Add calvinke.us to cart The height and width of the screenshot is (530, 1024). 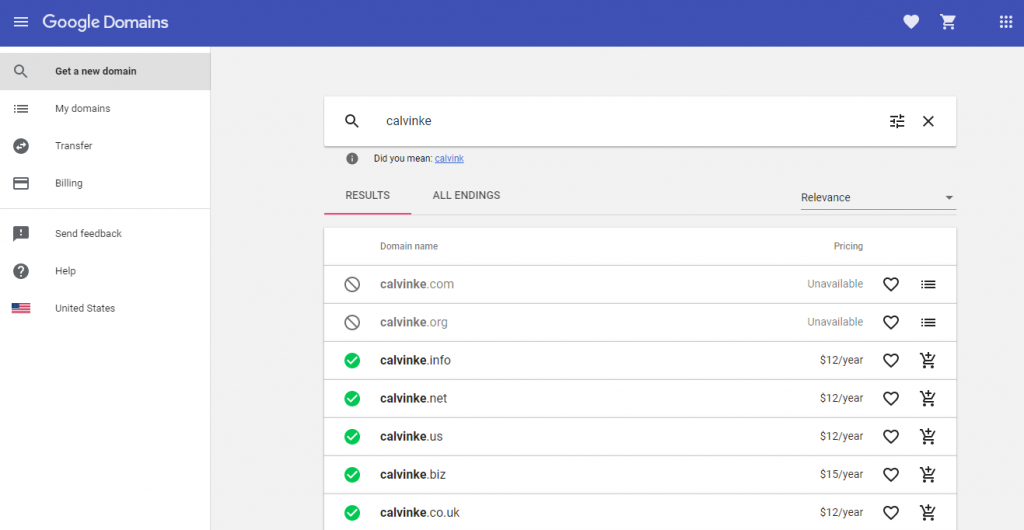tap(928, 436)
